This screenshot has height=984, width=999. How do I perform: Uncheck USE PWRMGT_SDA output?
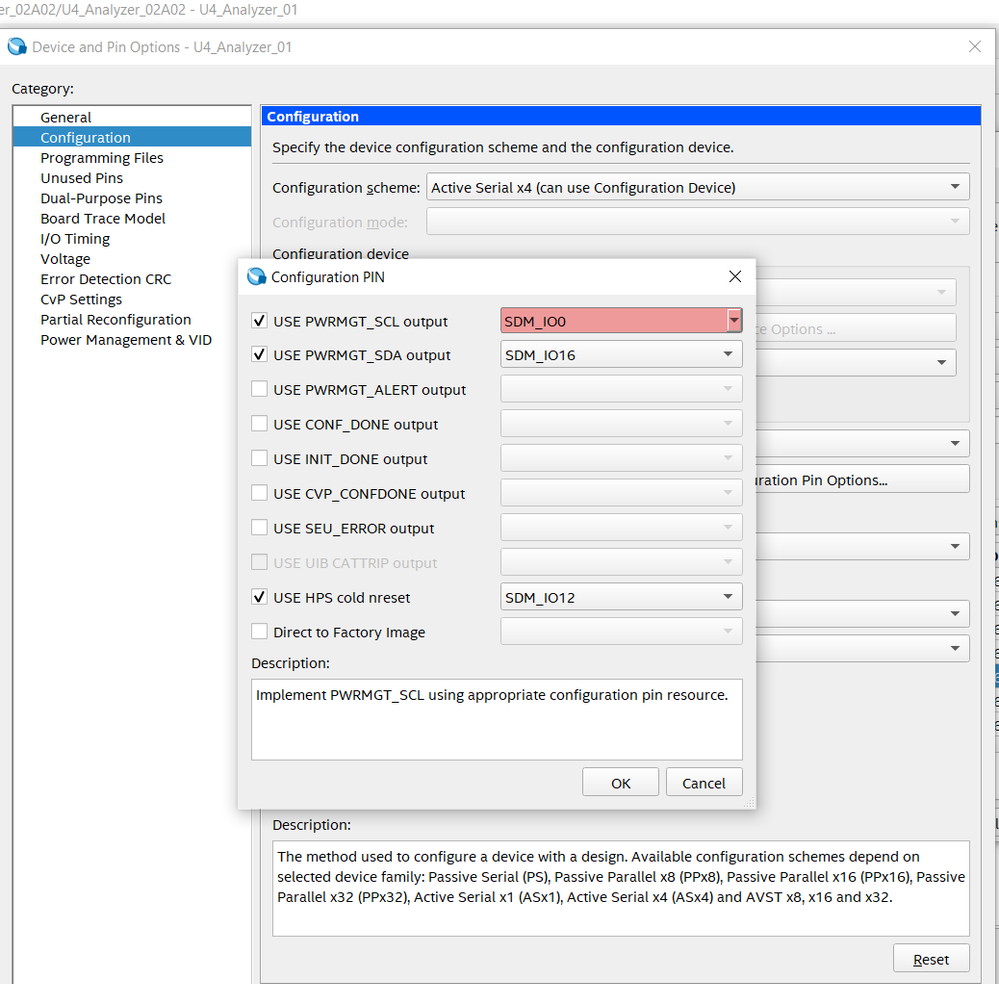click(259, 354)
